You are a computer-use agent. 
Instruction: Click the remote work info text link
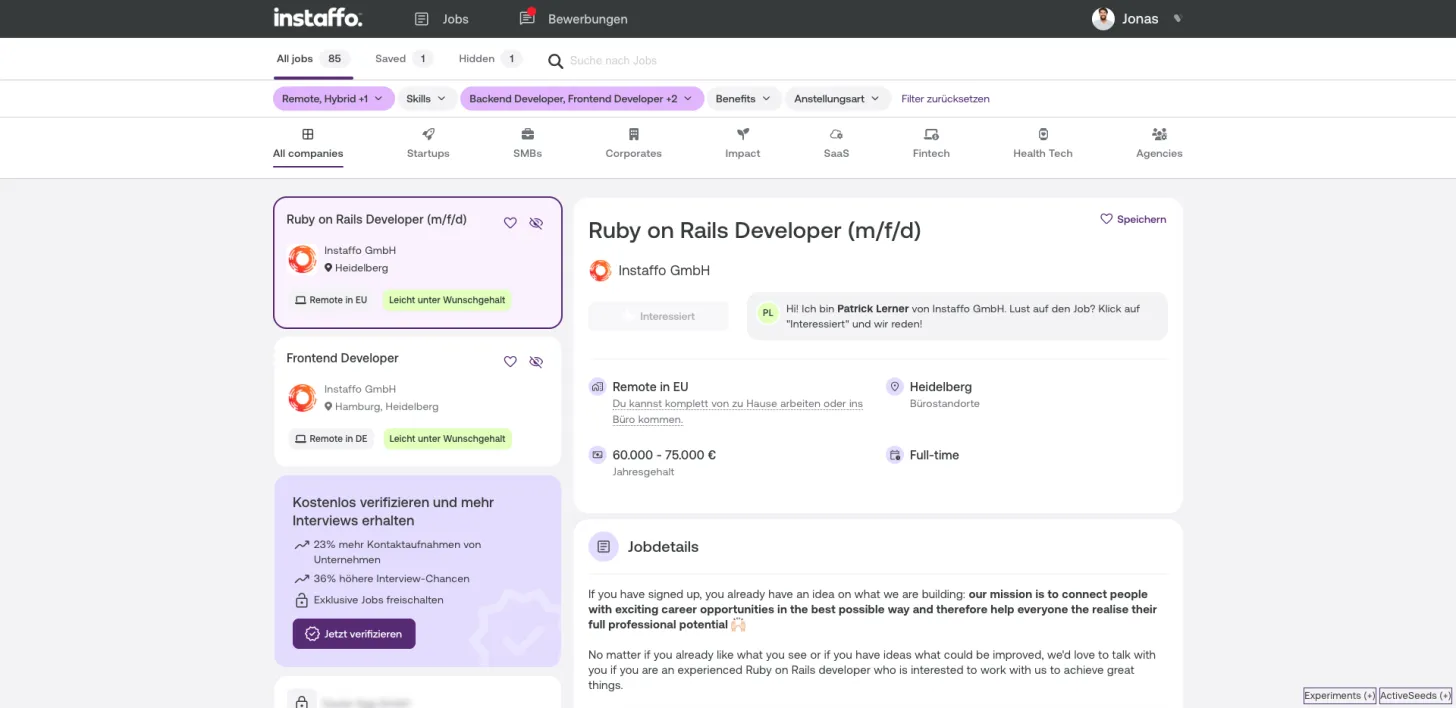[738, 411]
